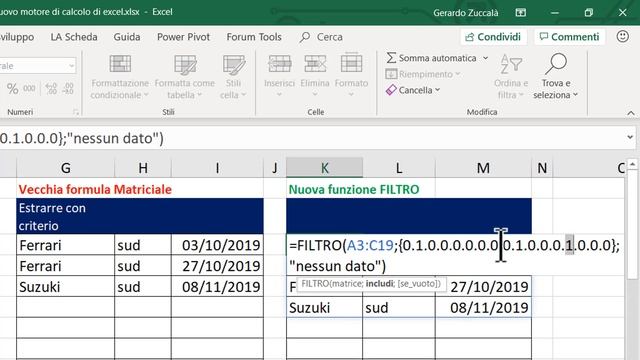Open the Forum Tools tab
The height and width of the screenshot is (360, 640).
[254, 37]
